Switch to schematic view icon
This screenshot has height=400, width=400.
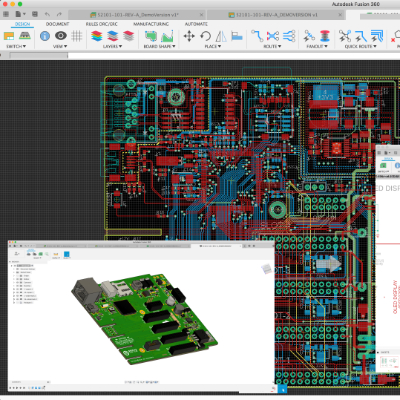[x=9, y=36]
